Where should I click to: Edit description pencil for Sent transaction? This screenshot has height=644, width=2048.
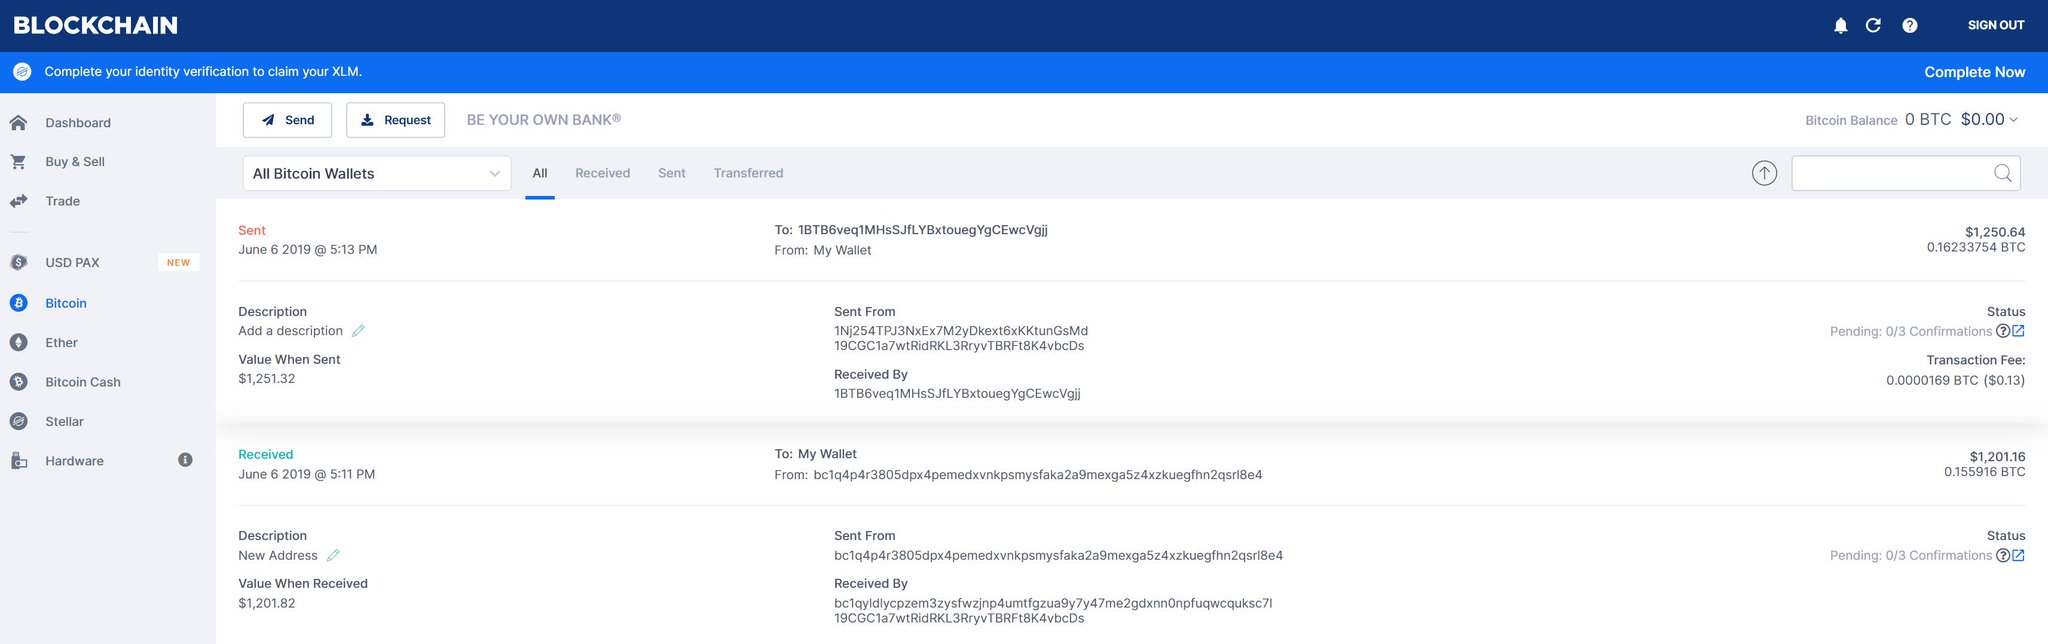pos(358,331)
